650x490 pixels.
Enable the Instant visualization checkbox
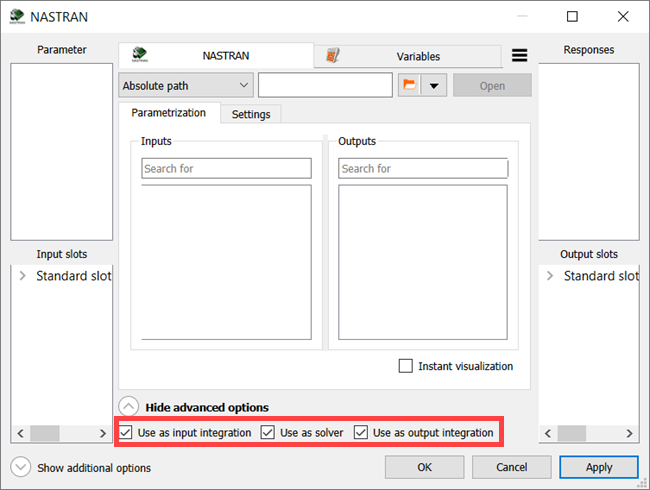(405, 366)
